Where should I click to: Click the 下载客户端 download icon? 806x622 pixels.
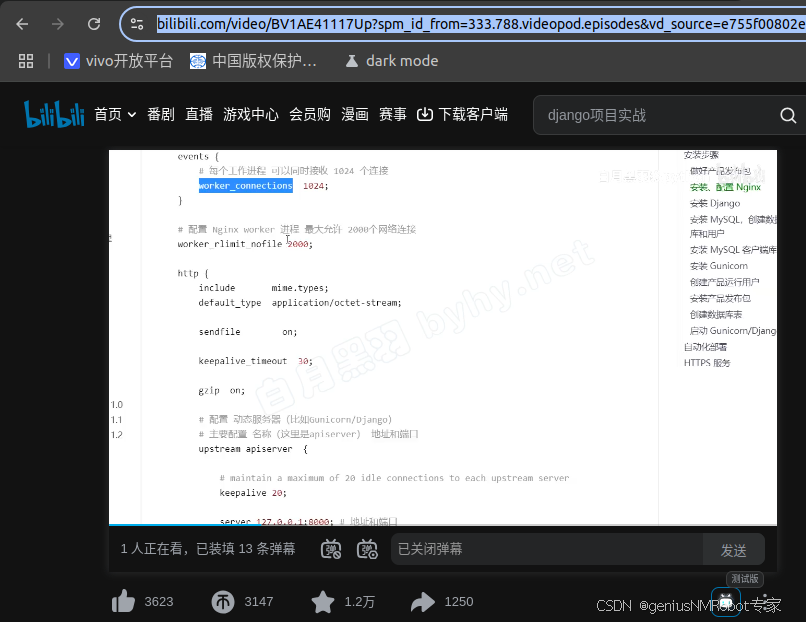pyautogui.click(x=425, y=114)
